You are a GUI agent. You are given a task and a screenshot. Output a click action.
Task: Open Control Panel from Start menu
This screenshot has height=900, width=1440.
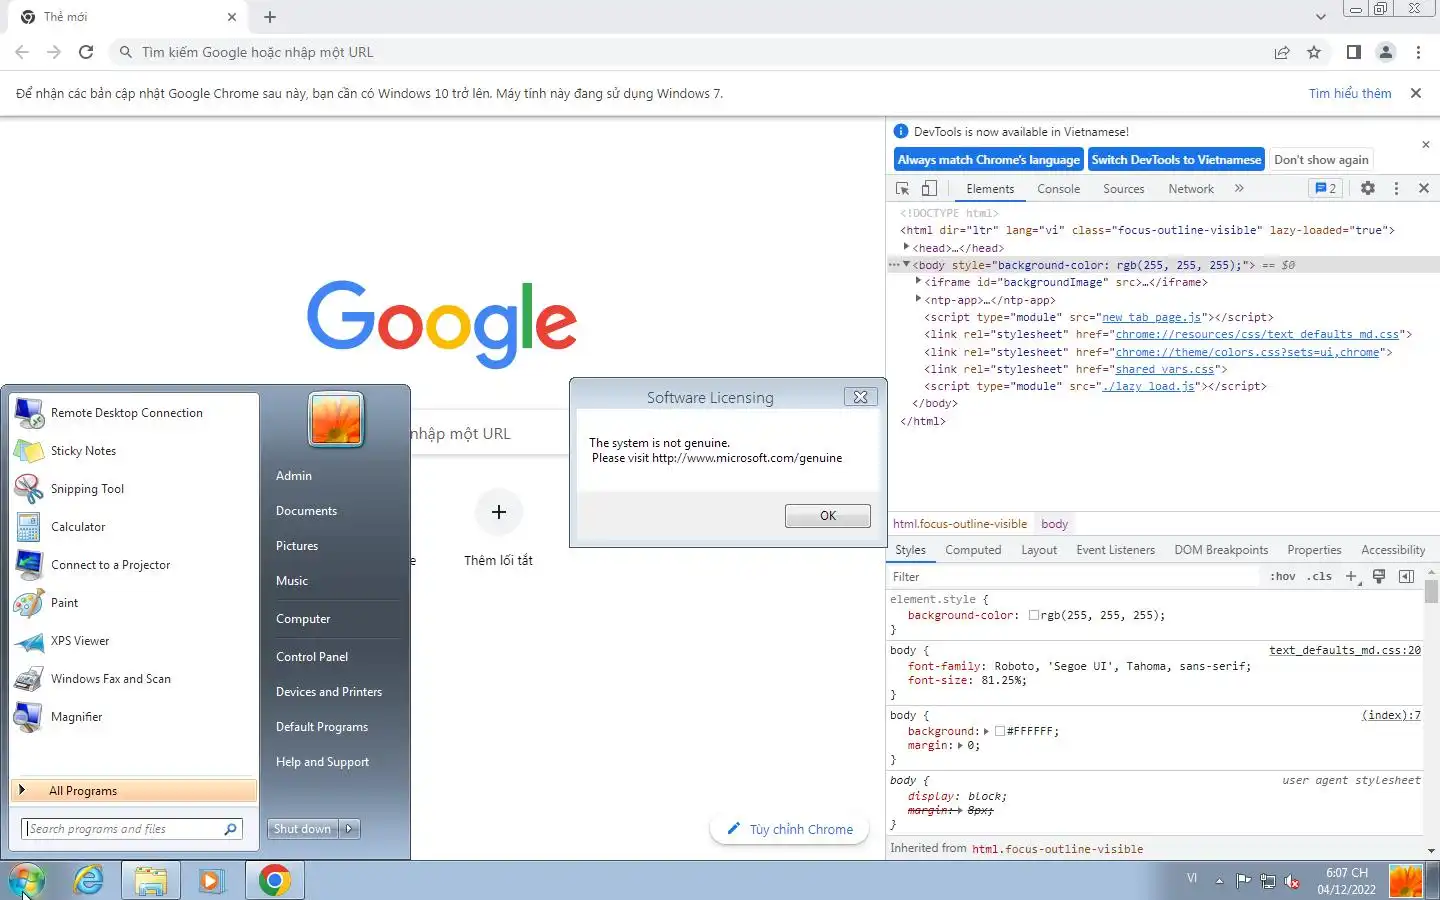click(x=312, y=657)
